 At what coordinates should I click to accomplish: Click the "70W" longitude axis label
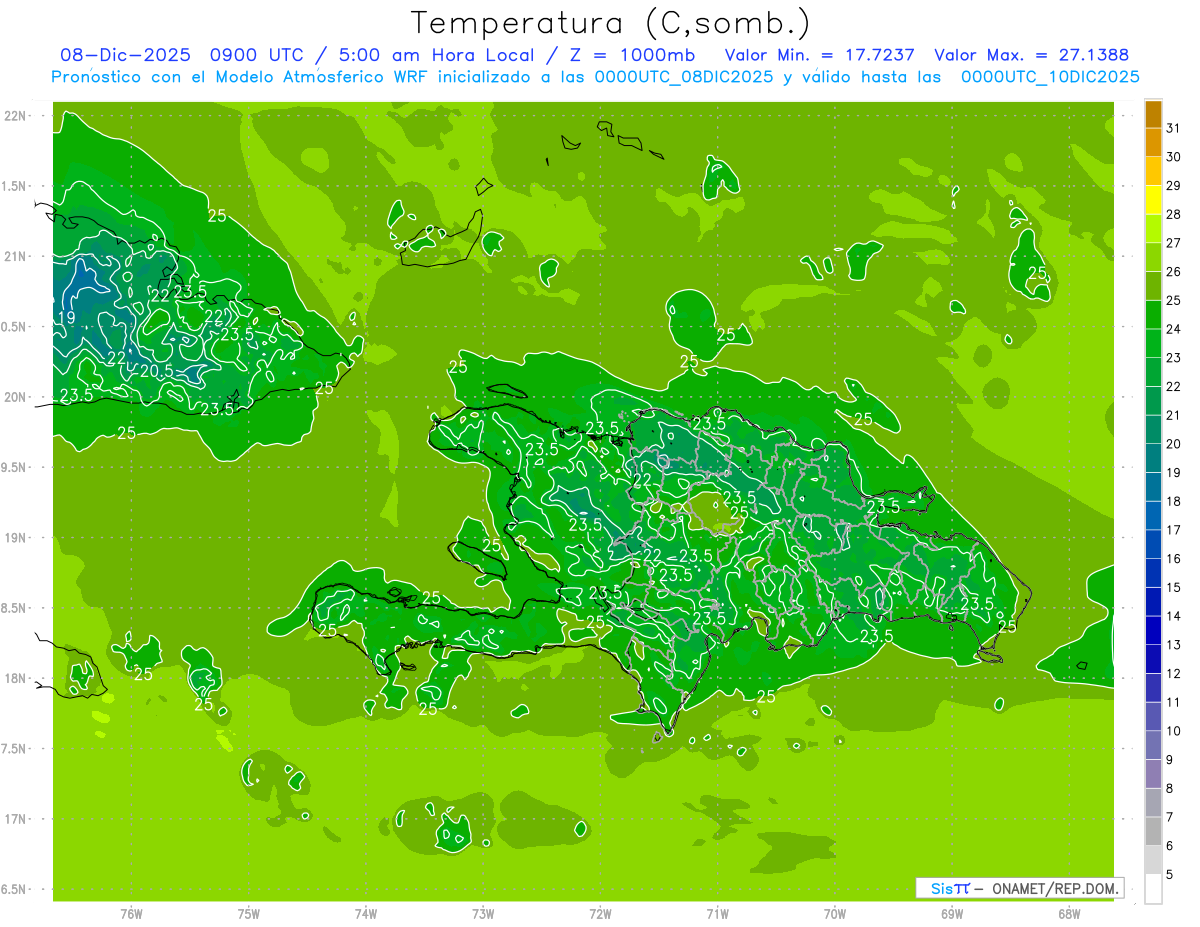tap(835, 913)
